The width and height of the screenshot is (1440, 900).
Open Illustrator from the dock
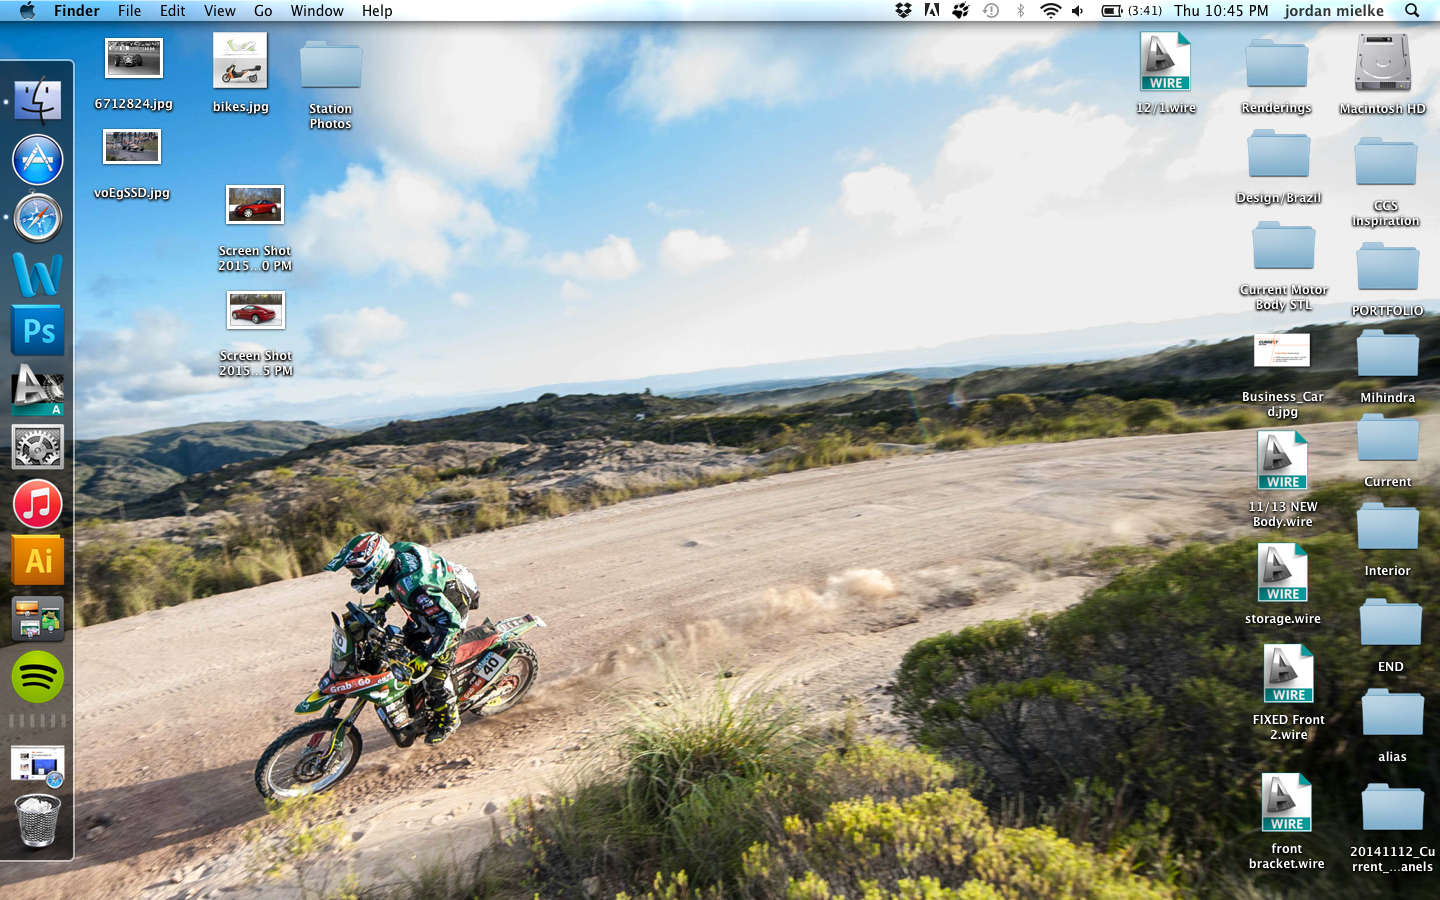[38, 561]
